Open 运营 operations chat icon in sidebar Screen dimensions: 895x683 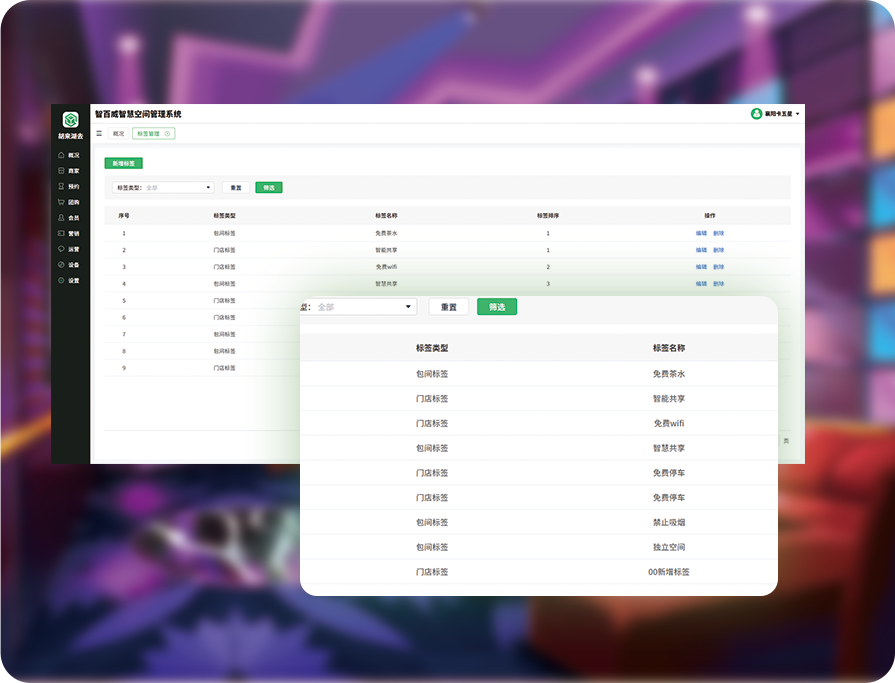61,249
